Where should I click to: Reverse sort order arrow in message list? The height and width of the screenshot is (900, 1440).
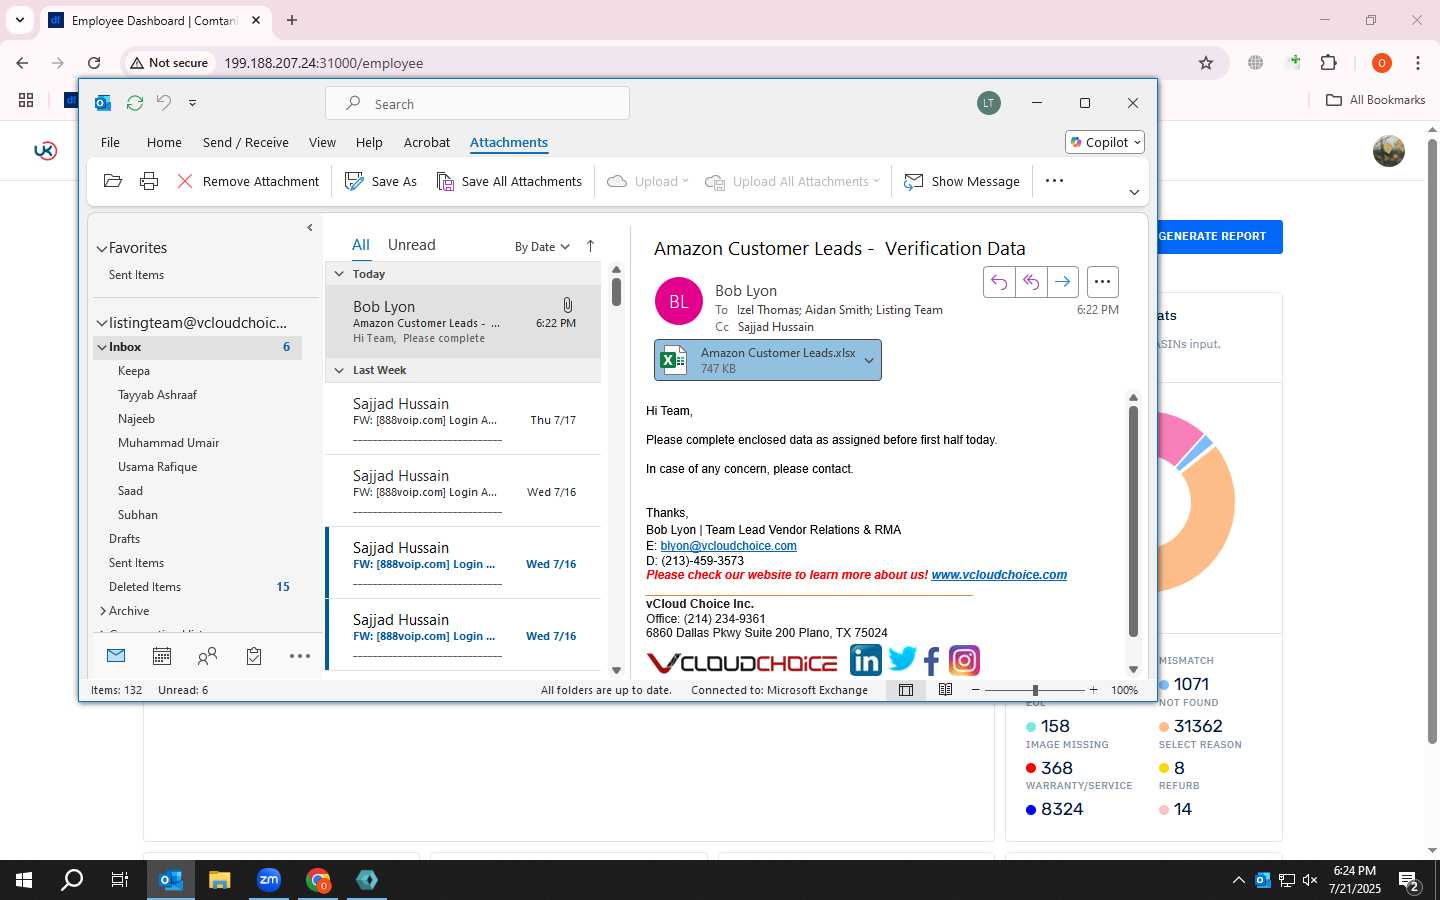pos(590,246)
